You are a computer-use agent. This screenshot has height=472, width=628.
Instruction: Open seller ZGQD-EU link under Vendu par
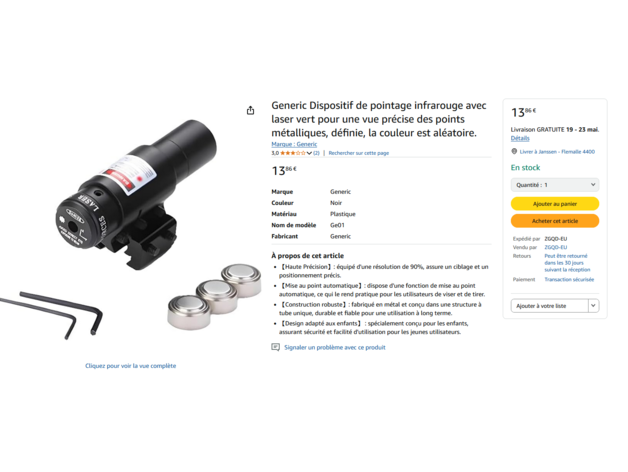(x=556, y=247)
